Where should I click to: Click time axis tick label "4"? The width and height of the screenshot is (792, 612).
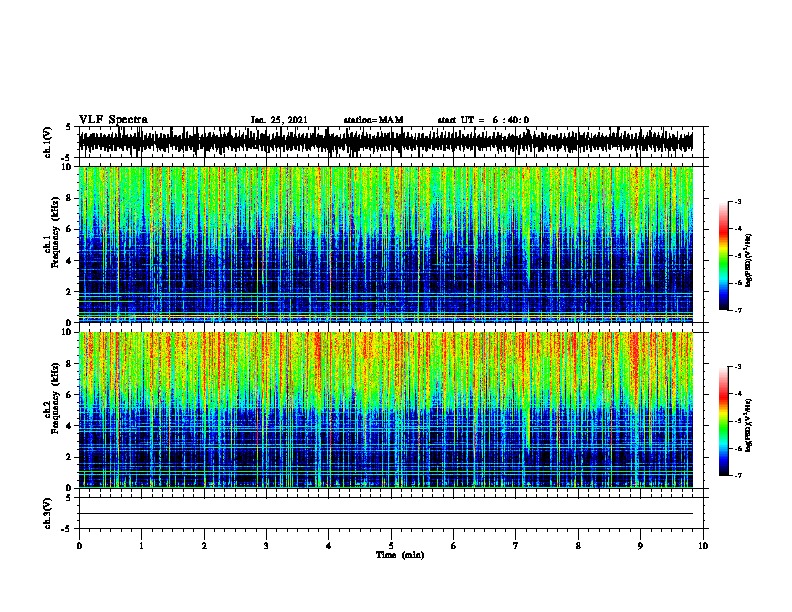click(329, 546)
